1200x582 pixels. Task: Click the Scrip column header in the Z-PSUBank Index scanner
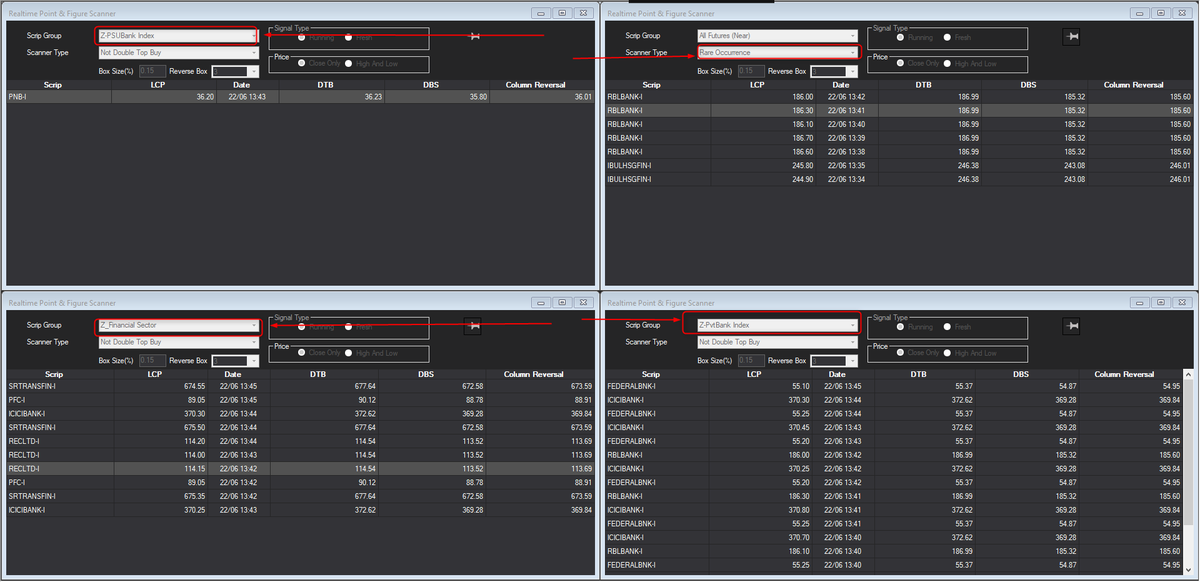(x=53, y=85)
